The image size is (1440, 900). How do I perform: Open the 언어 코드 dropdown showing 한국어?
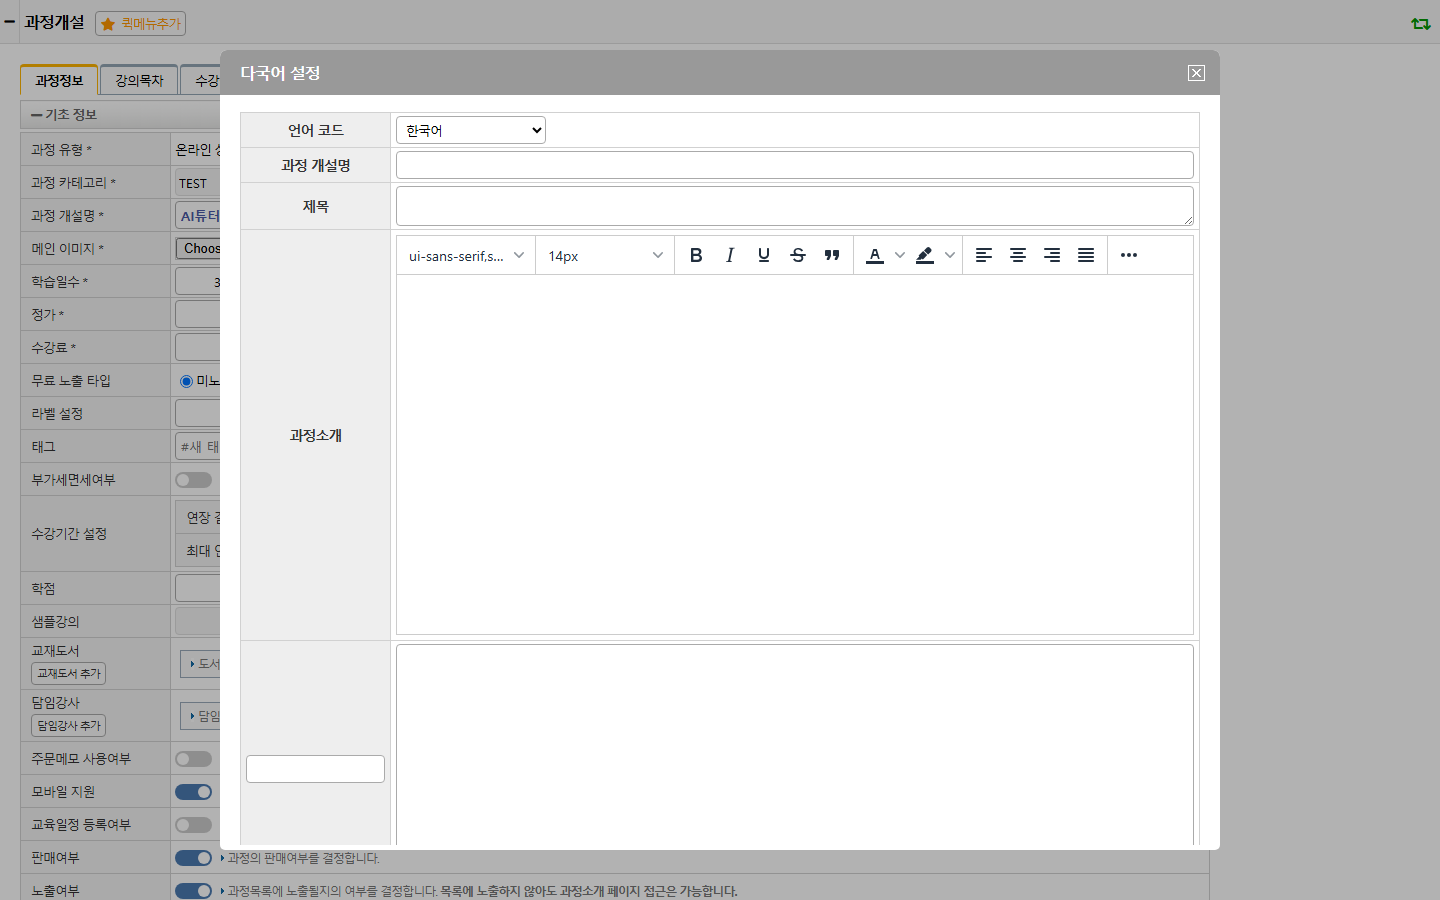coord(471,130)
